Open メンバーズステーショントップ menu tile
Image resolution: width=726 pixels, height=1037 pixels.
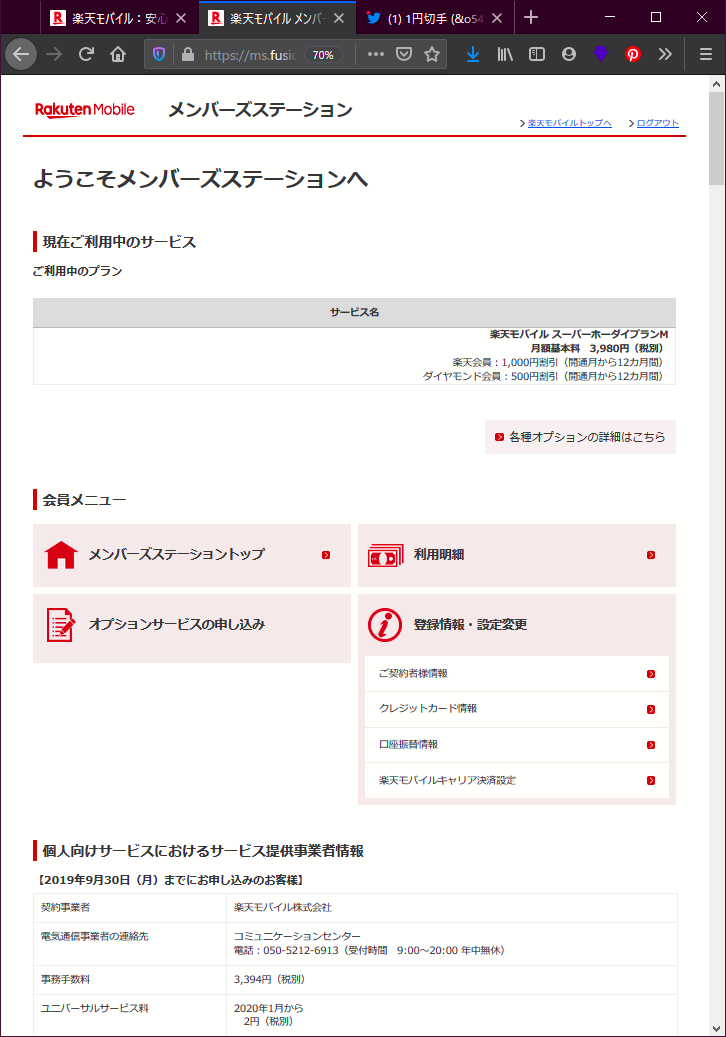coord(192,556)
